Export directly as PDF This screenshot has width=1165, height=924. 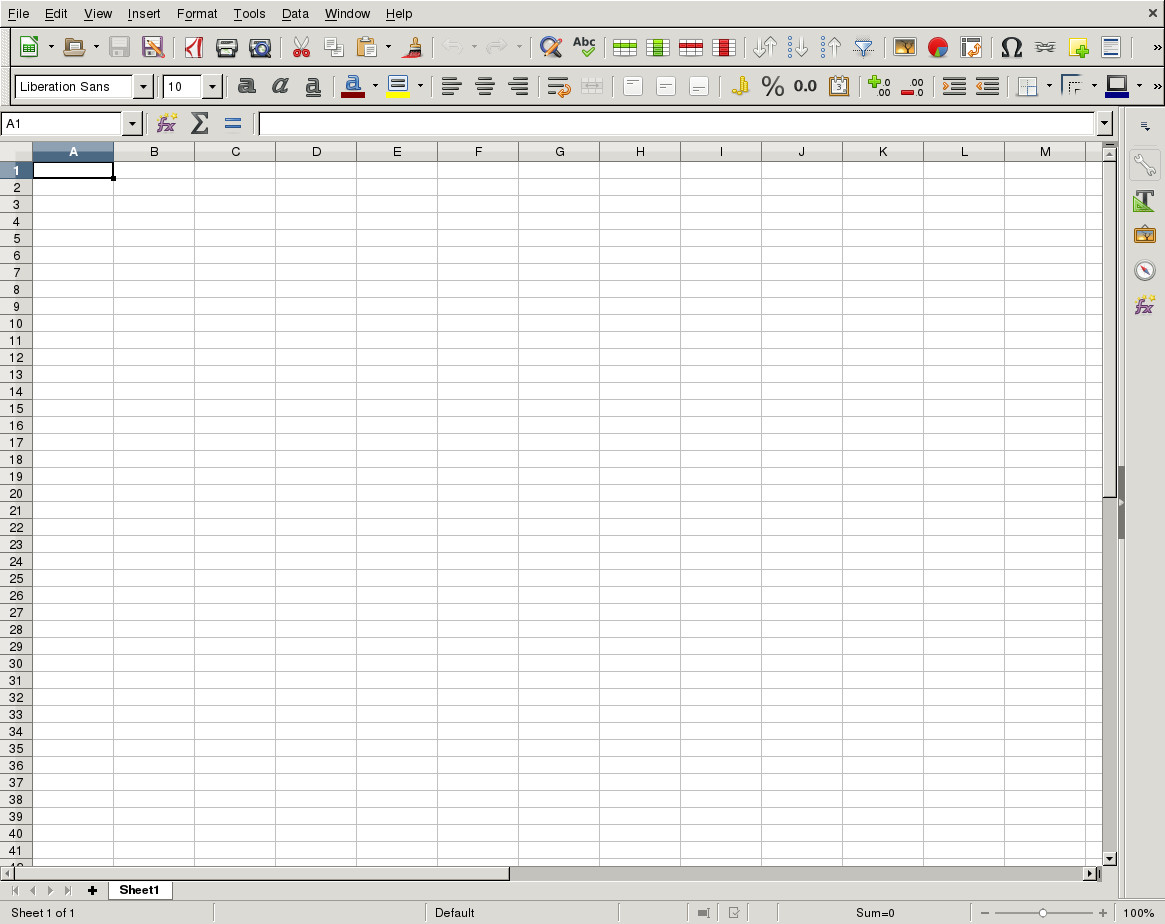[194, 47]
